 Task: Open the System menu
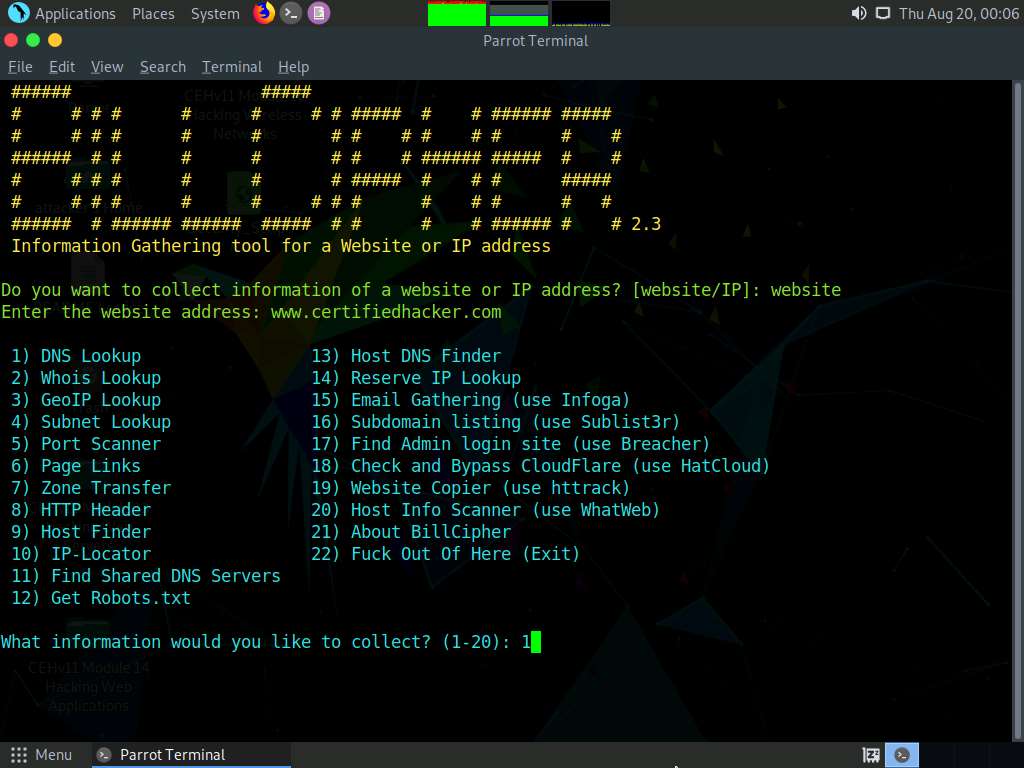tap(215, 14)
